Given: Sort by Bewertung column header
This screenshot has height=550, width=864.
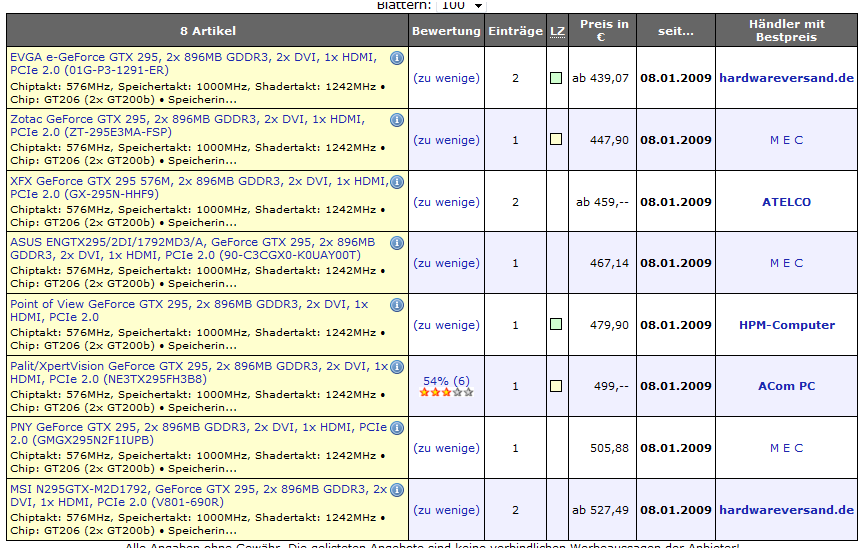Looking at the screenshot, I should (446, 31).
